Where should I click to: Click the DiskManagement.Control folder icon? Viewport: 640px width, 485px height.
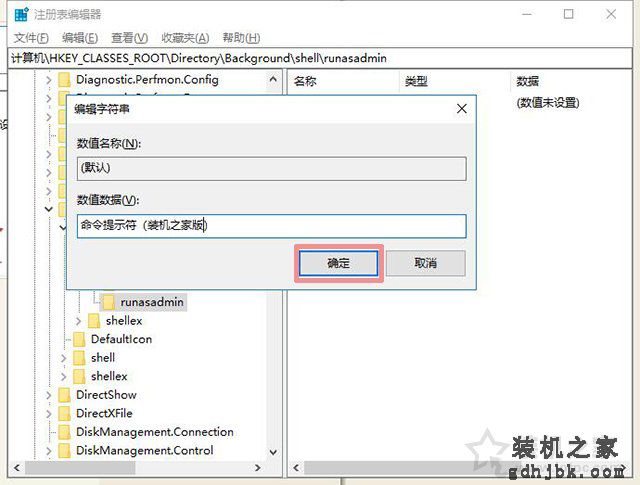64,451
